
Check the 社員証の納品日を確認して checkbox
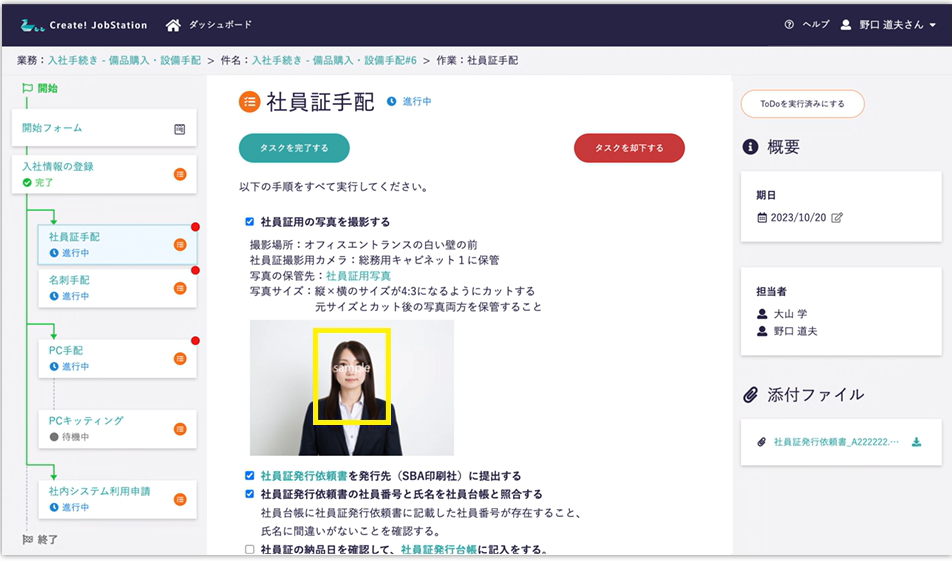pyautogui.click(x=250, y=549)
